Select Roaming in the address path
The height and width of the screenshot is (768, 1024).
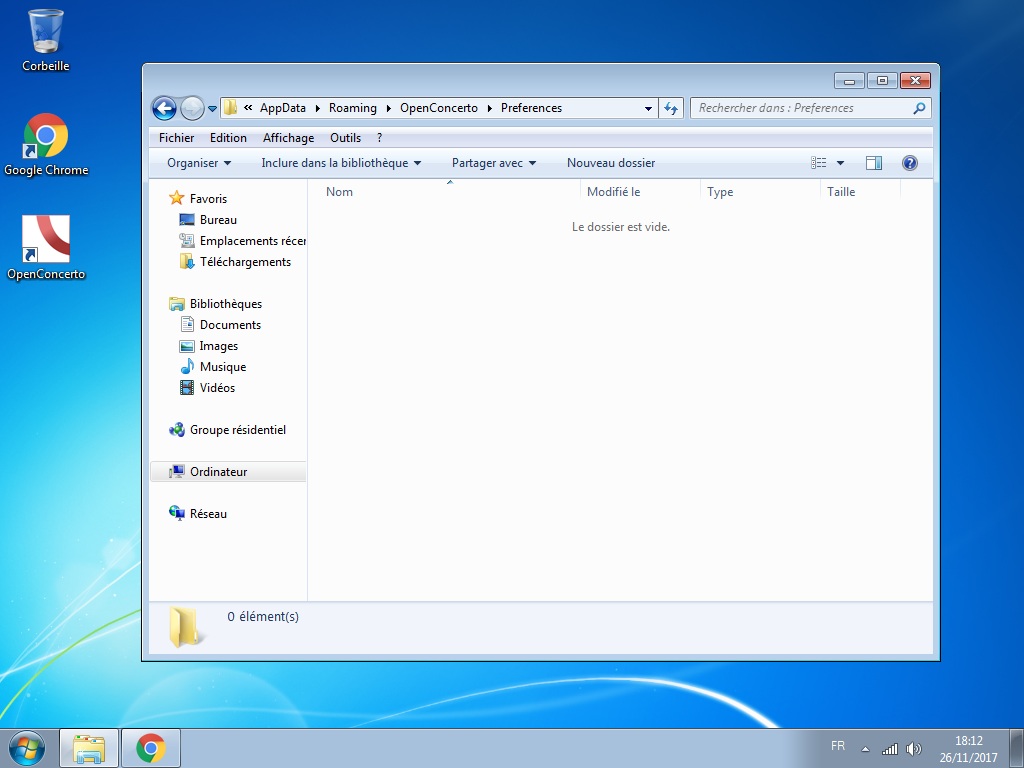point(353,108)
